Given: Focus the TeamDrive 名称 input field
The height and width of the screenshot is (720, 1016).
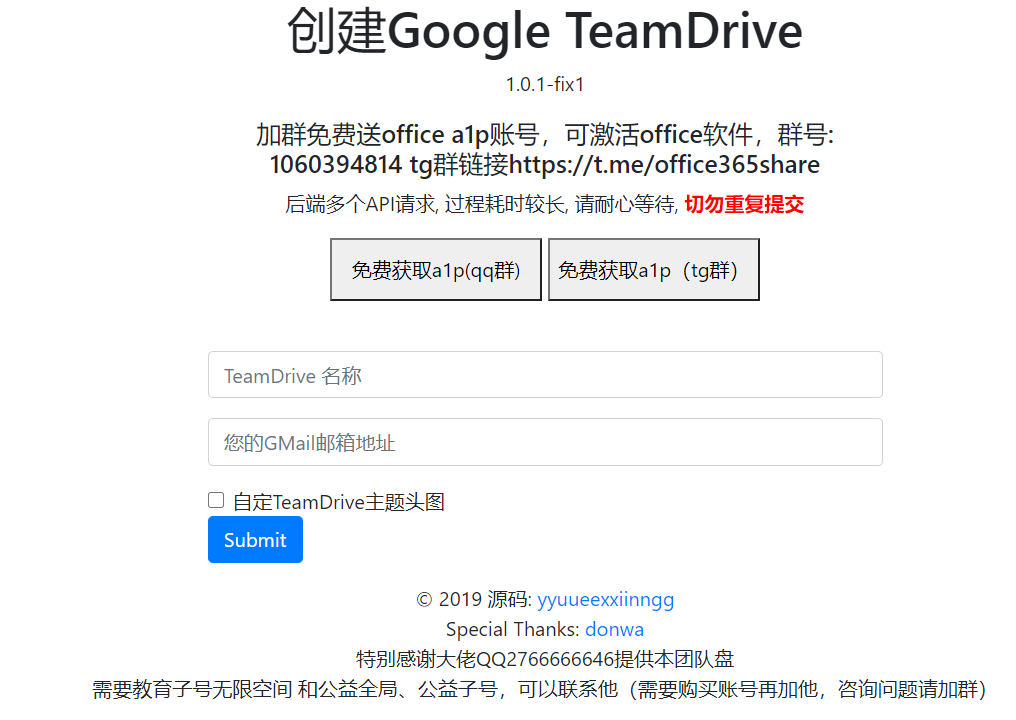Looking at the screenshot, I should point(545,375).
